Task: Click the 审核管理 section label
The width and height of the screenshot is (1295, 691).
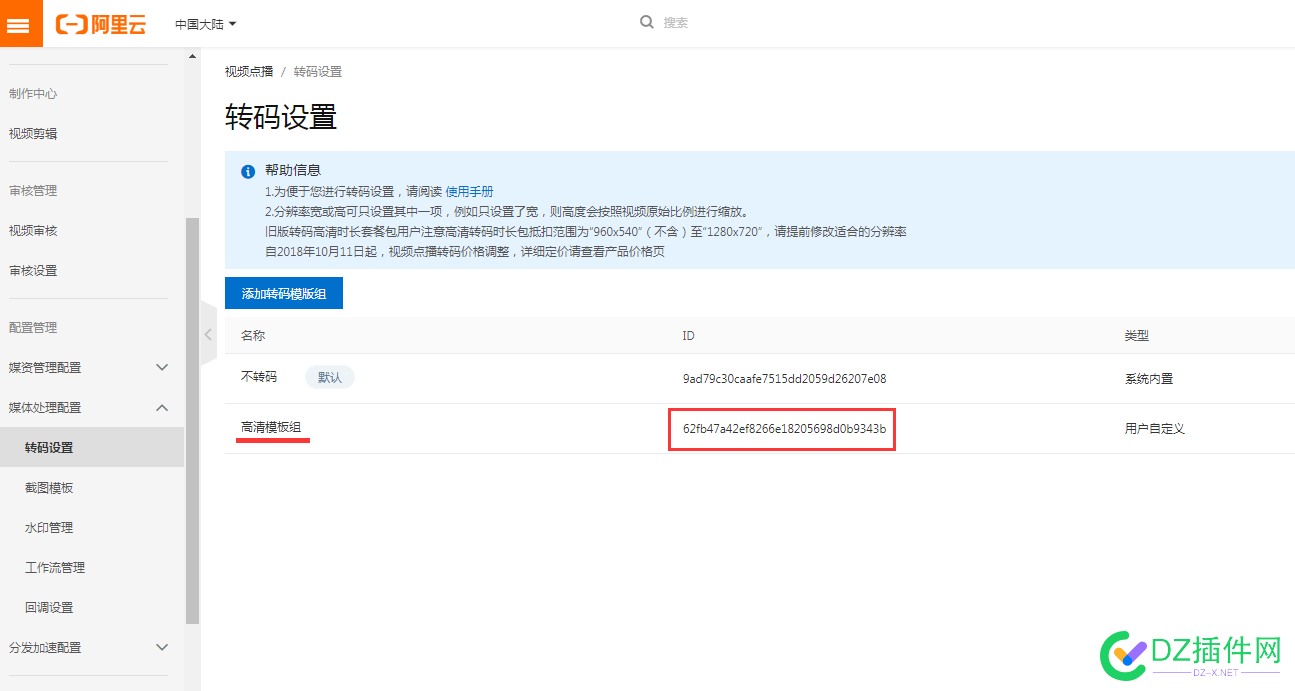Action: [x=33, y=190]
